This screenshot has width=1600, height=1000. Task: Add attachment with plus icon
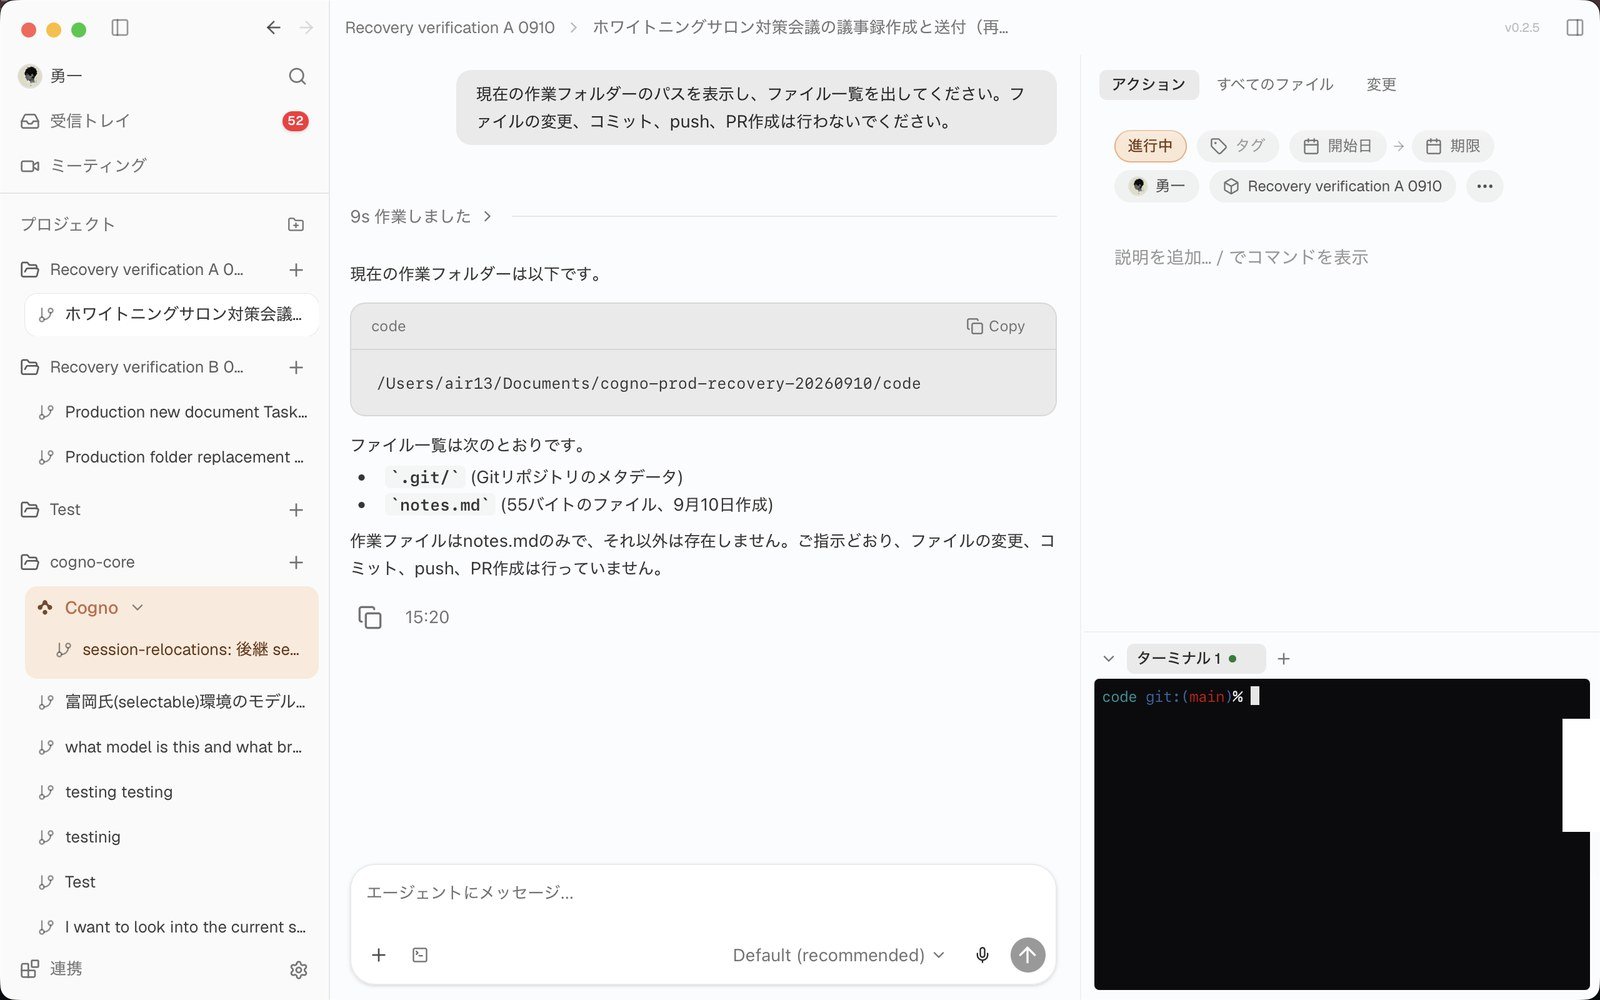(x=379, y=955)
